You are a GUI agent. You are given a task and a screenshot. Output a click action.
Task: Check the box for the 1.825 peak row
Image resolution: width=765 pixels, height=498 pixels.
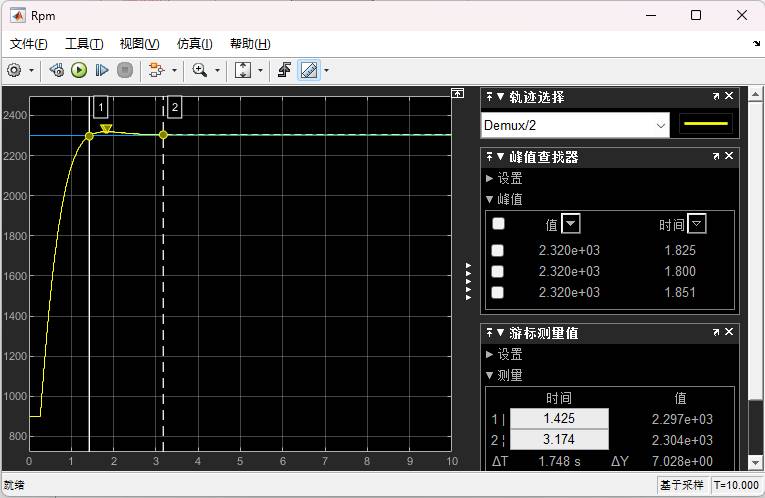tap(498, 251)
